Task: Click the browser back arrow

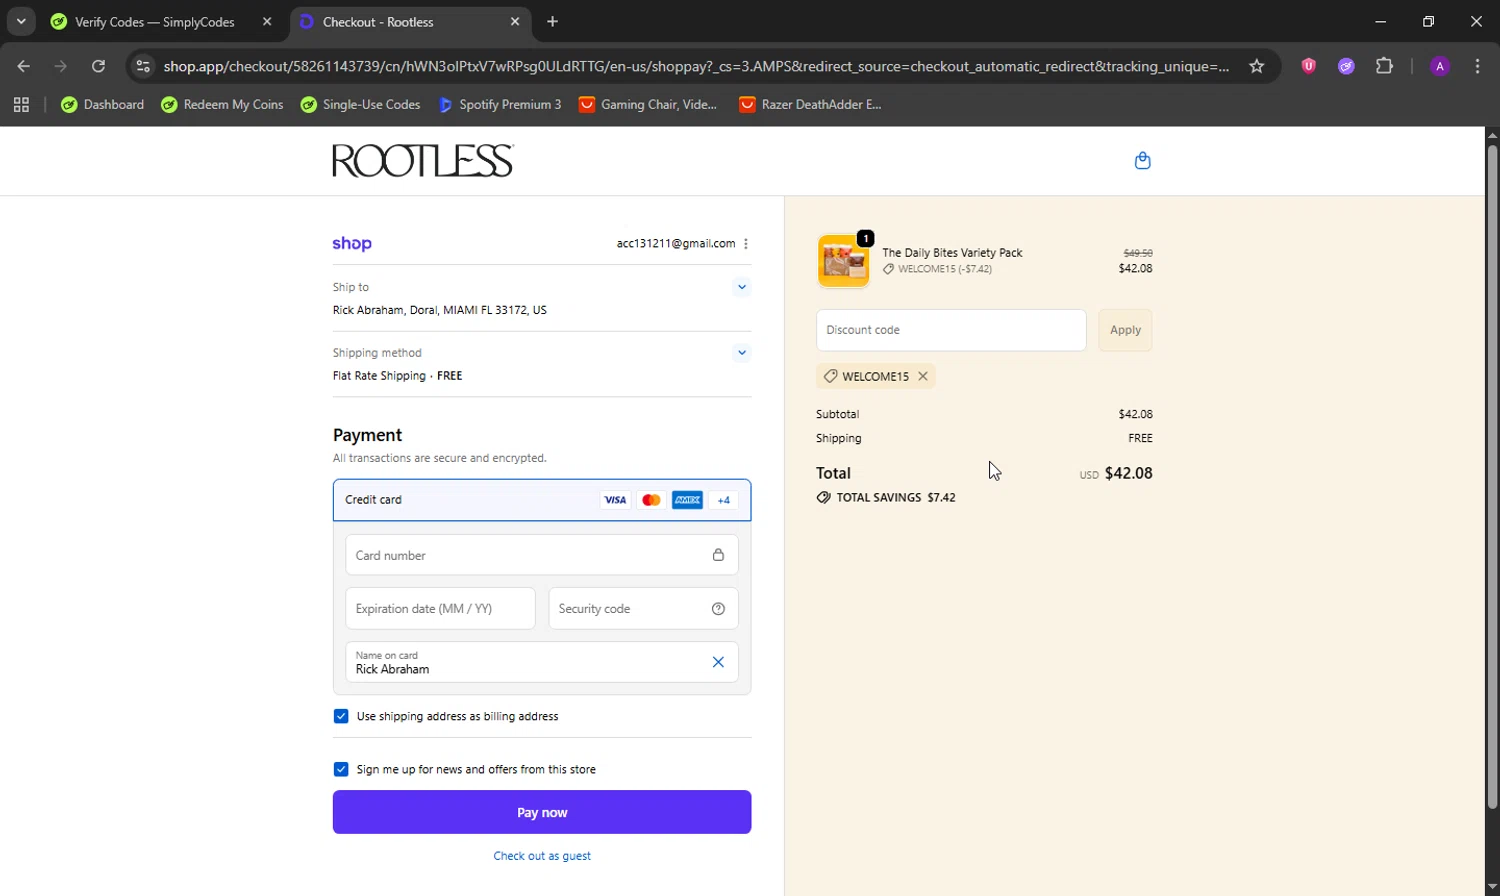Action: click(x=24, y=66)
